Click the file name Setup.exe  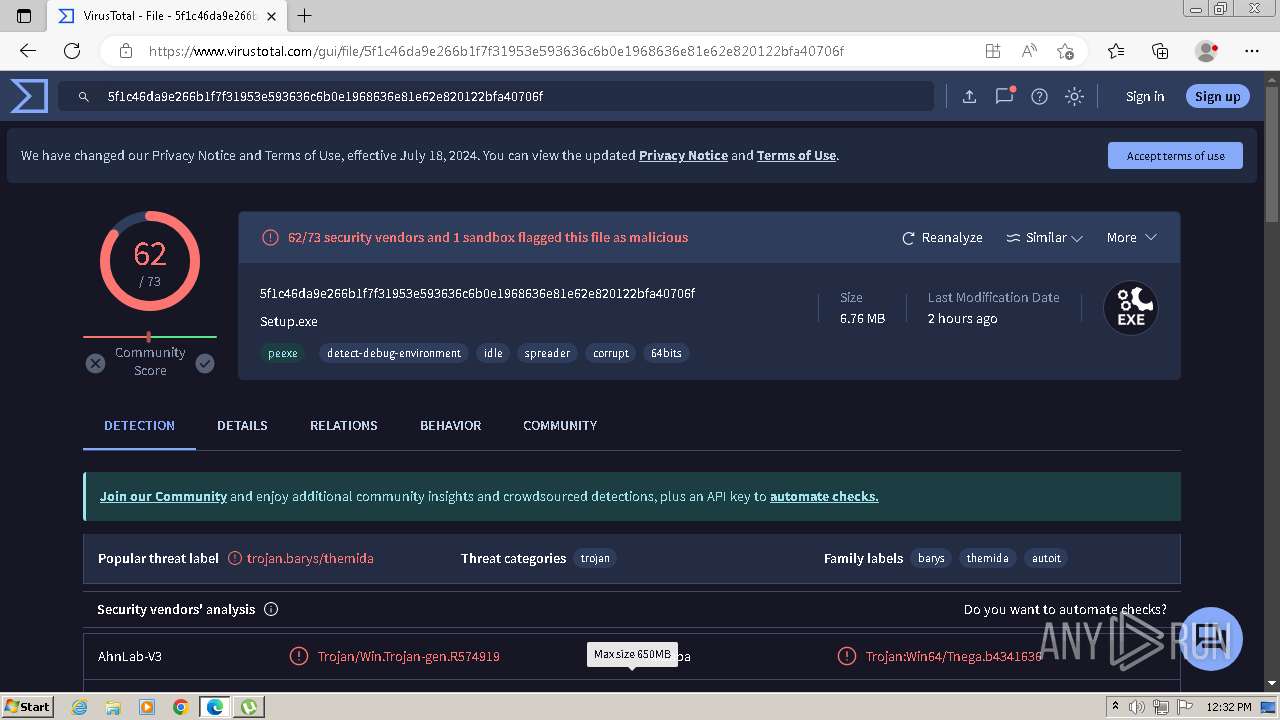click(289, 321)
